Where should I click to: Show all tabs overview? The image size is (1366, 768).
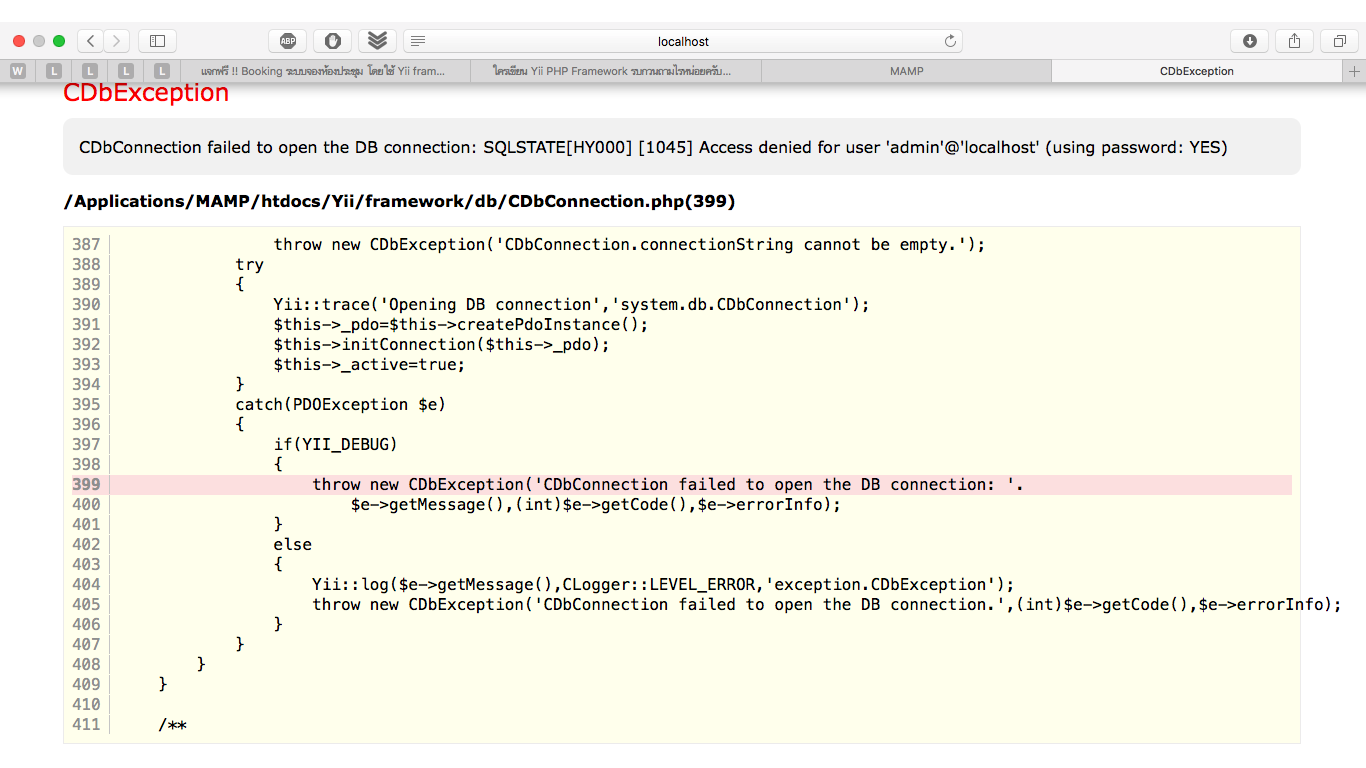(1339, 41)
